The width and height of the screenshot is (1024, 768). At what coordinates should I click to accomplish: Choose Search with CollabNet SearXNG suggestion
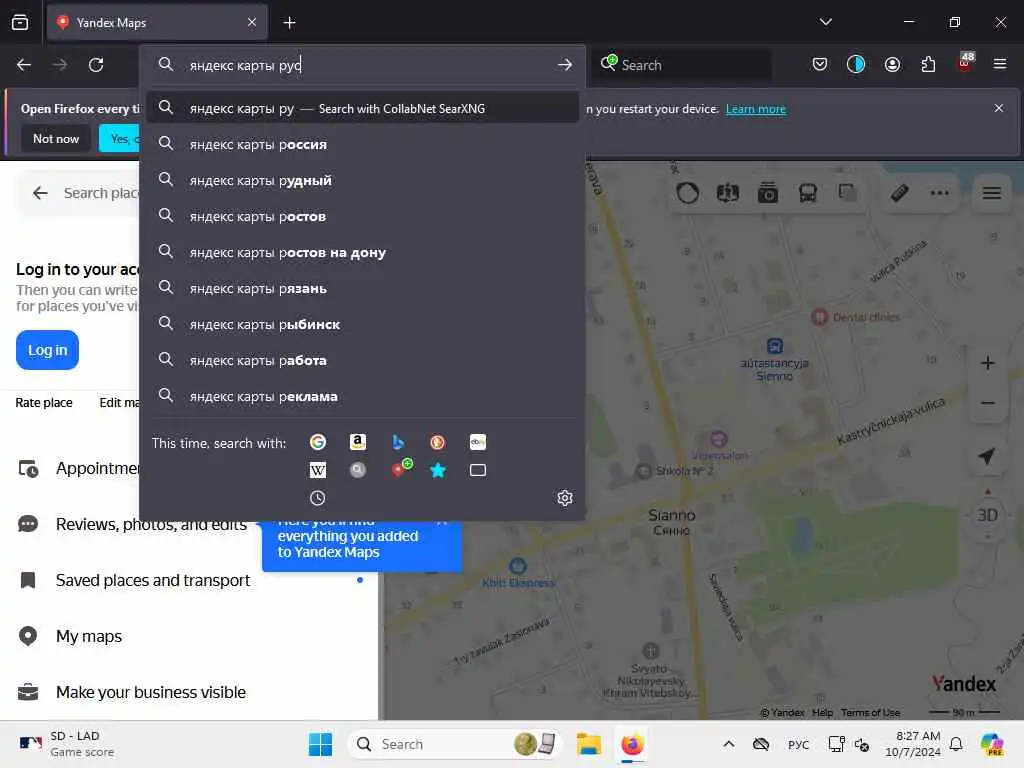(362, 108)
